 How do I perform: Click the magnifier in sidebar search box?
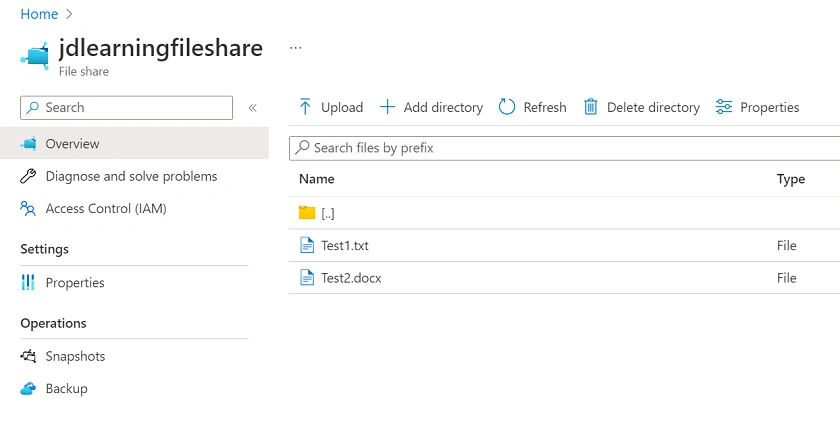[x=33, y=107]
